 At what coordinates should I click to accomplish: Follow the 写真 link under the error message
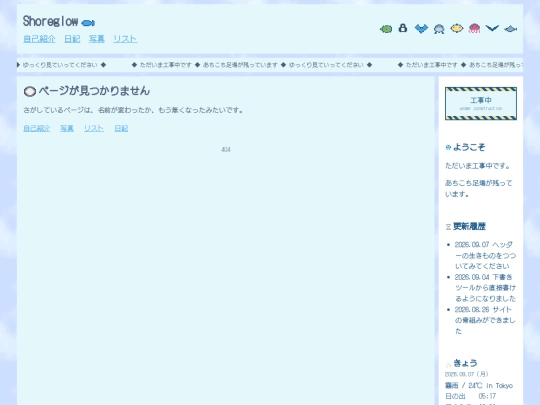(x=67, y=128)
